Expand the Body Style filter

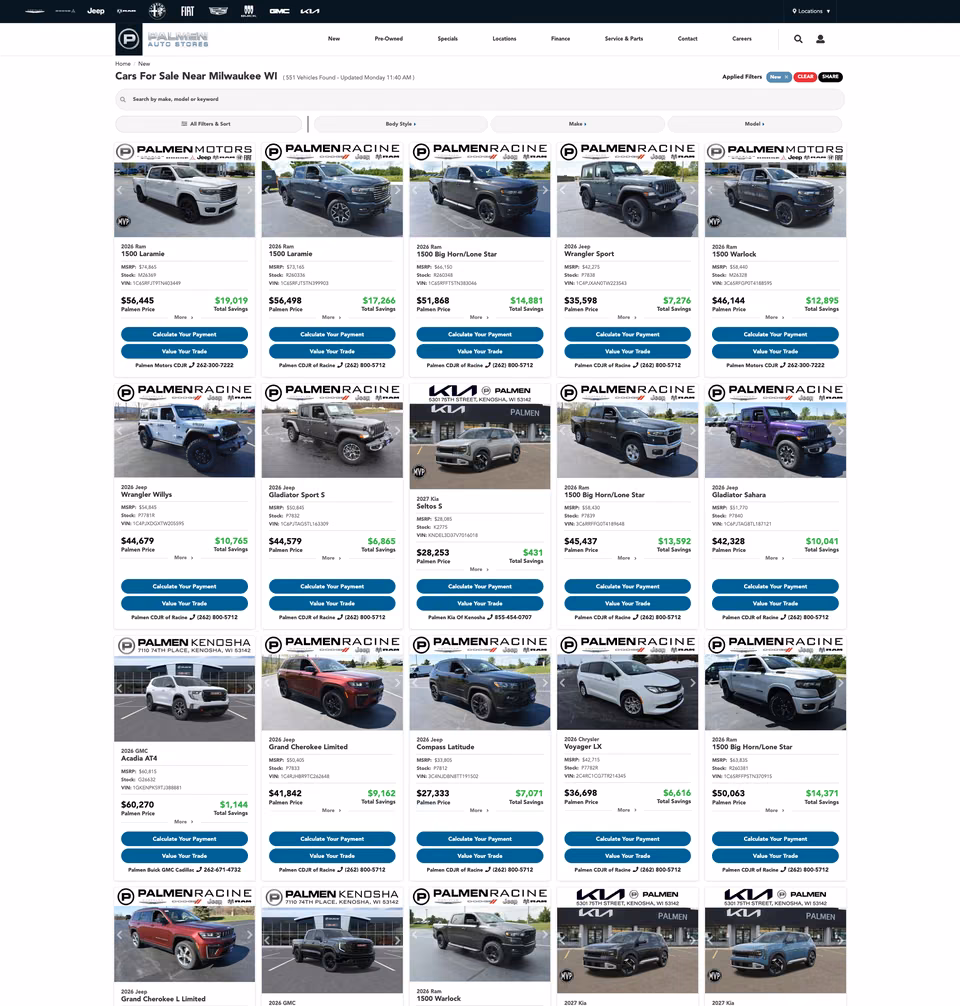click(x=400, y=124)
